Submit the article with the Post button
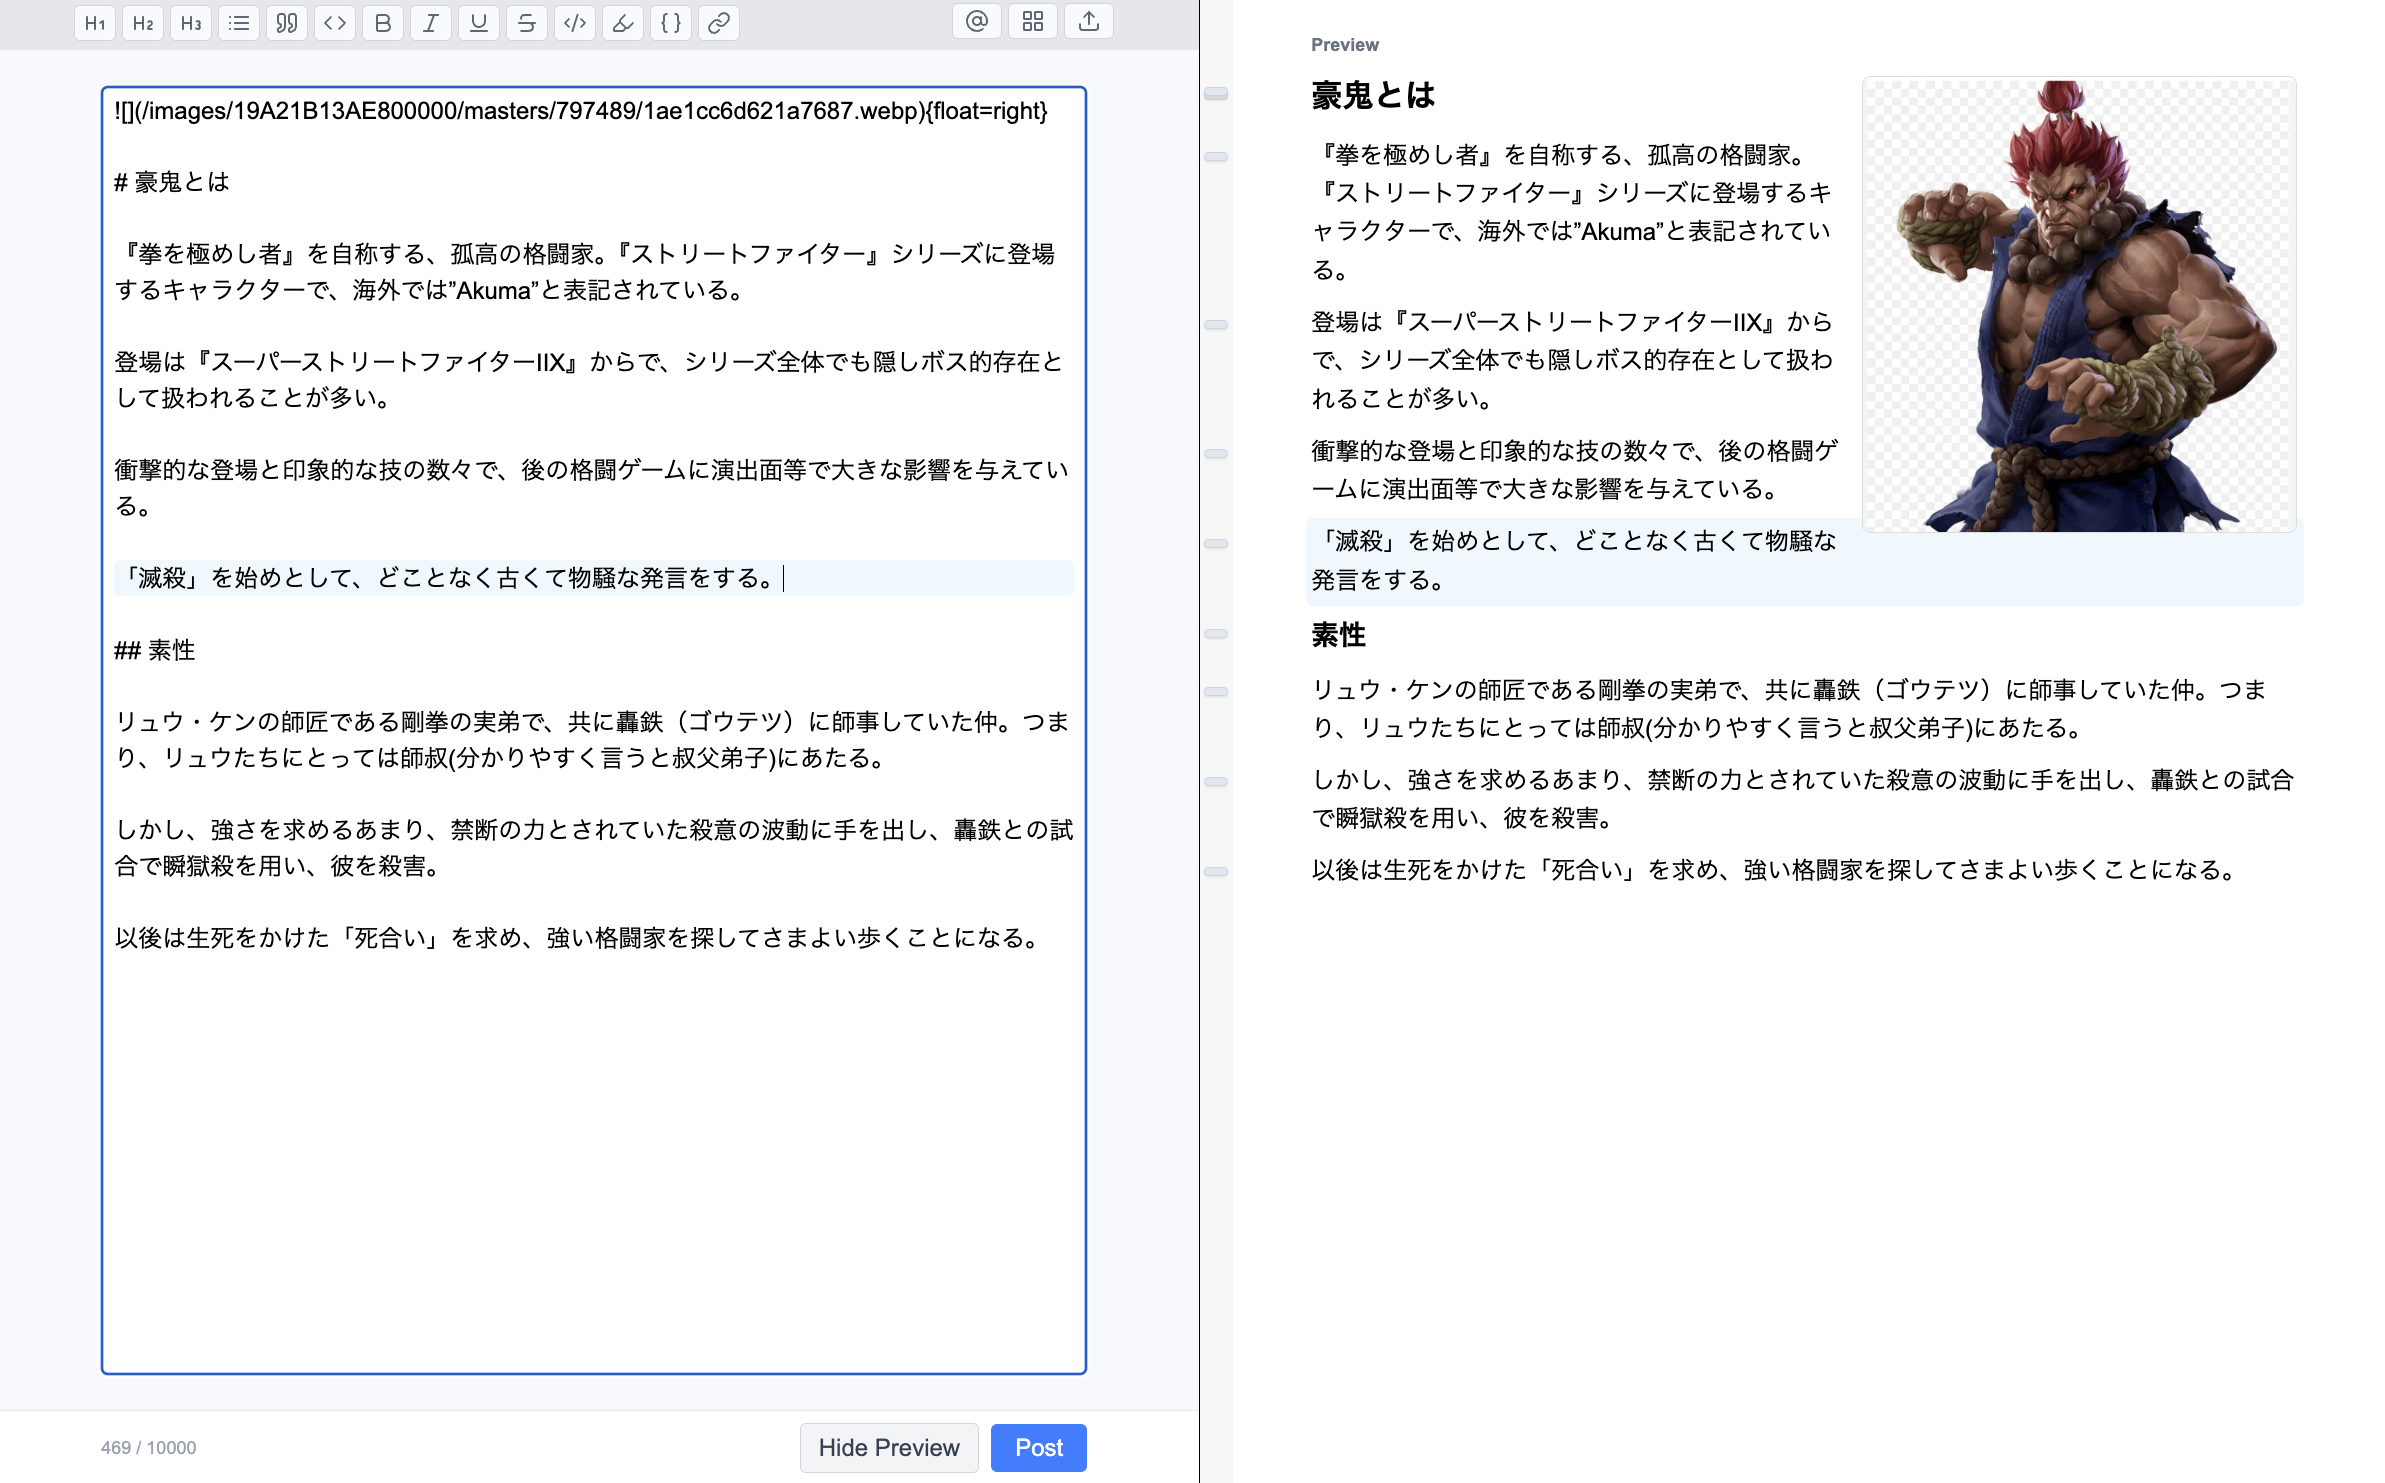 pos(1039,1447)
